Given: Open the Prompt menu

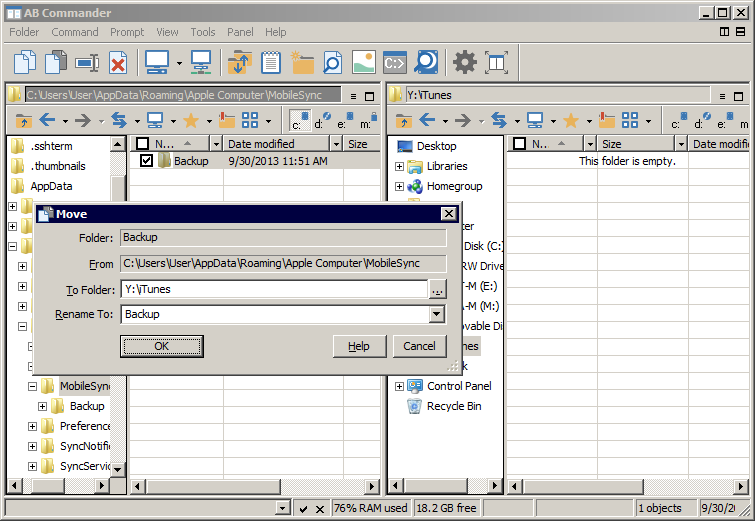Looking at the screenshot, I should coord(127,32).
